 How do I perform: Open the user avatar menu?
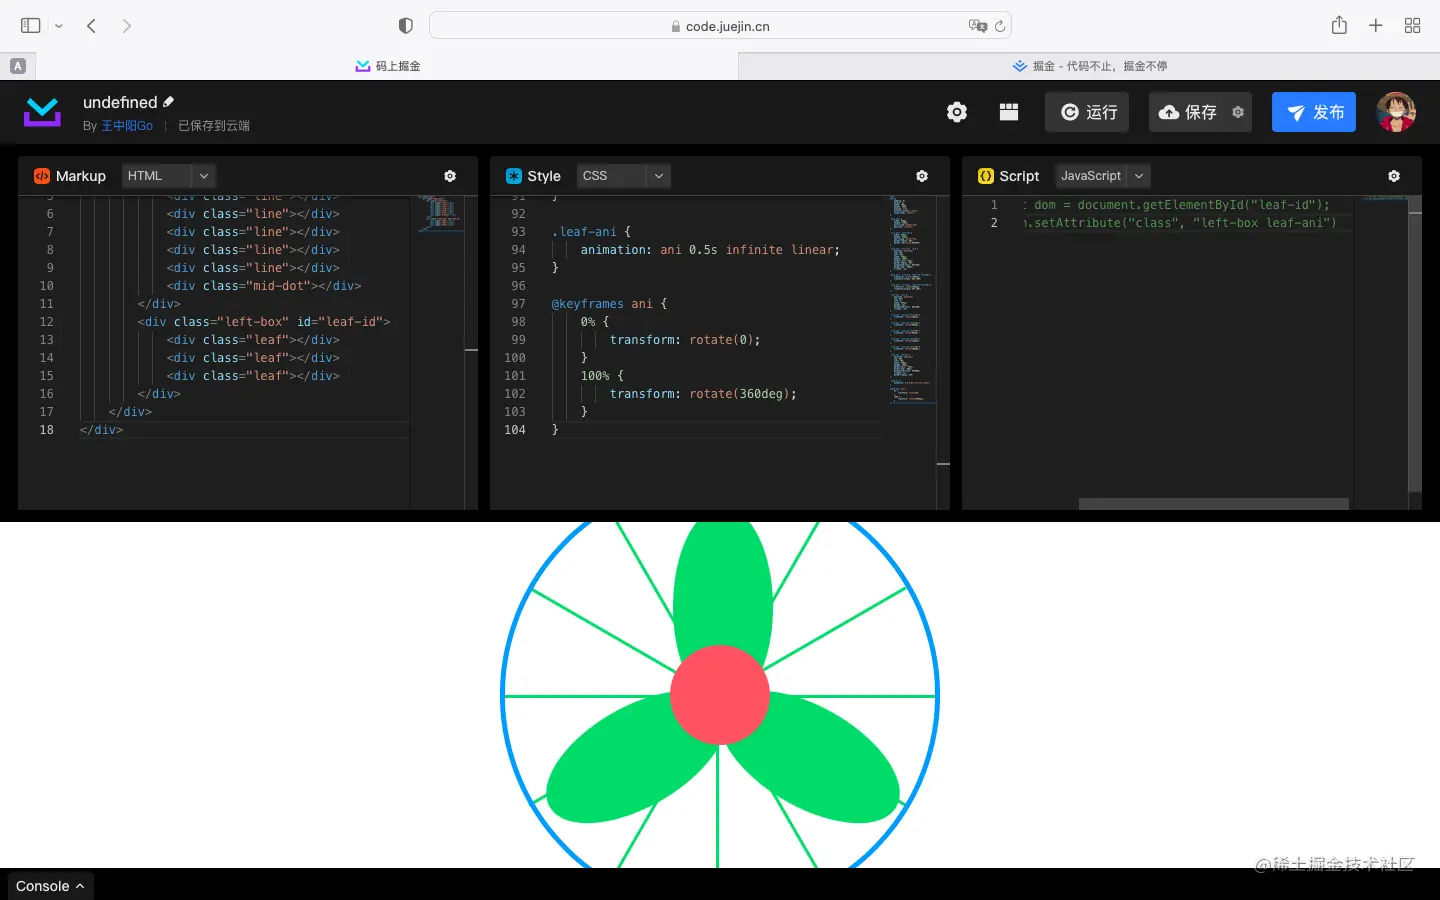1396,112
